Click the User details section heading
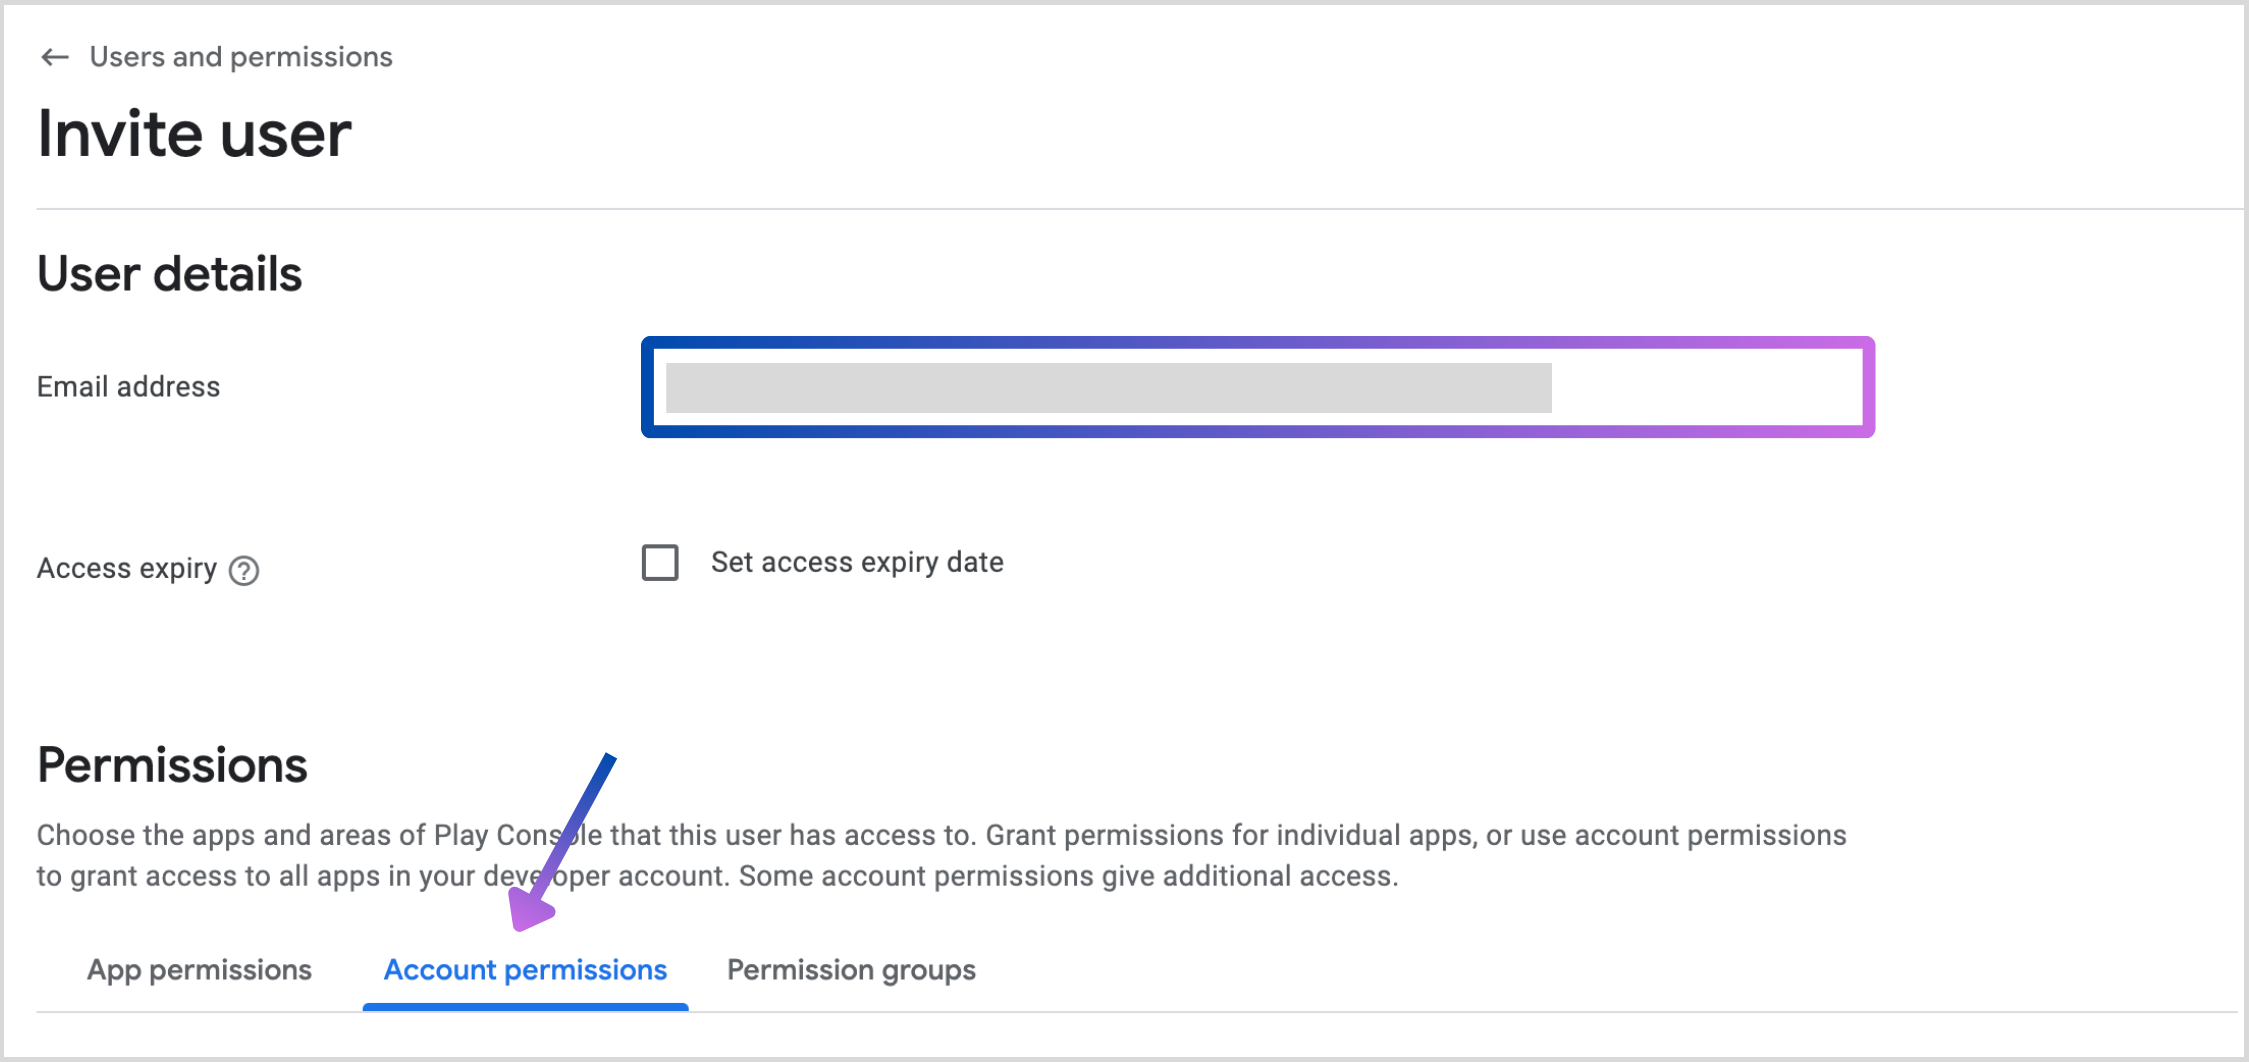Image resolution: width=2250 pixels, height=1062 pixels. 169,274
